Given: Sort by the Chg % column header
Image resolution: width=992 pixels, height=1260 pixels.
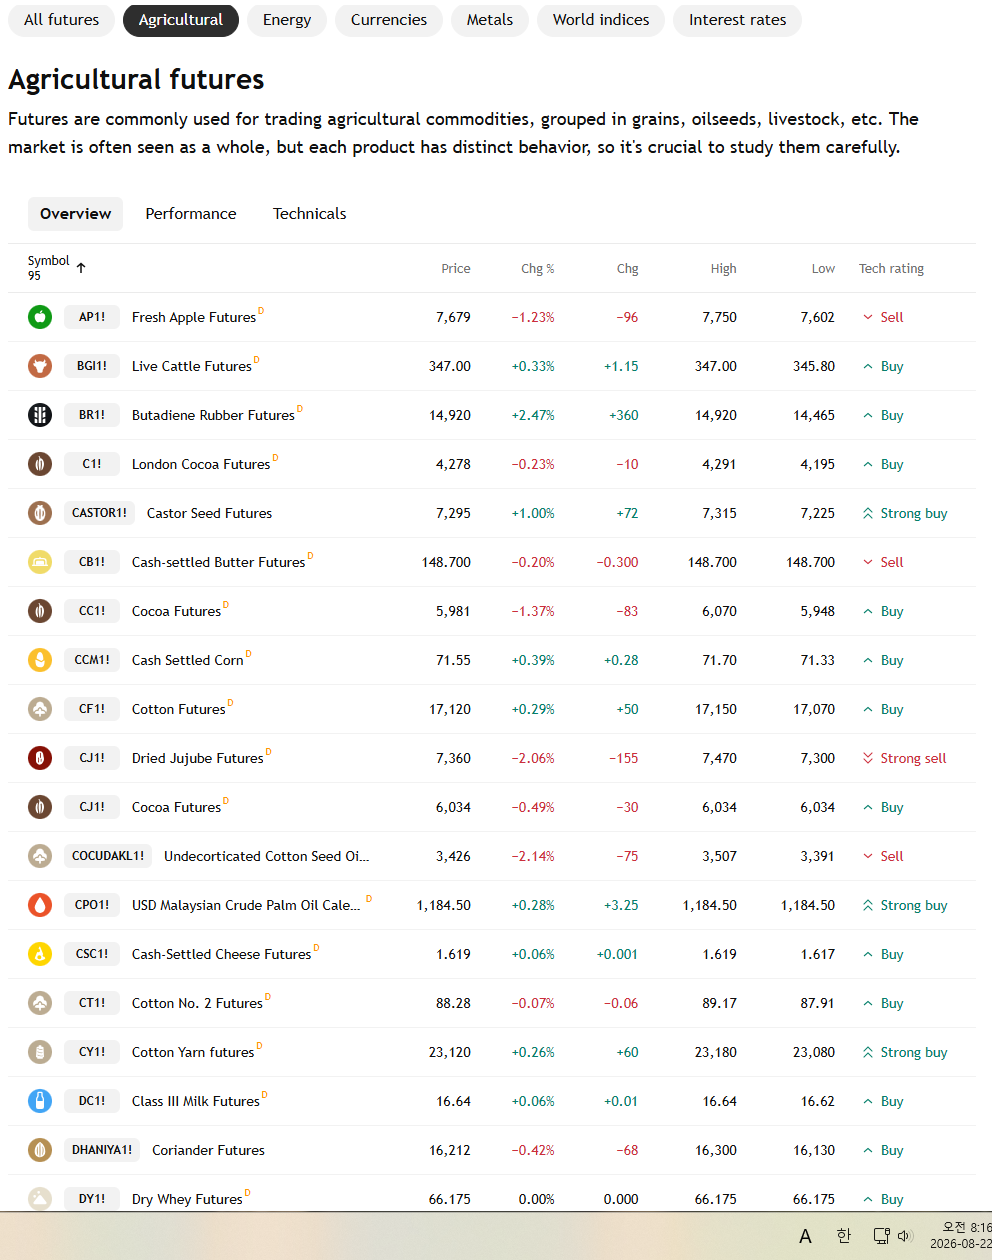Looking at the screenshot, I should coord(538,268).
